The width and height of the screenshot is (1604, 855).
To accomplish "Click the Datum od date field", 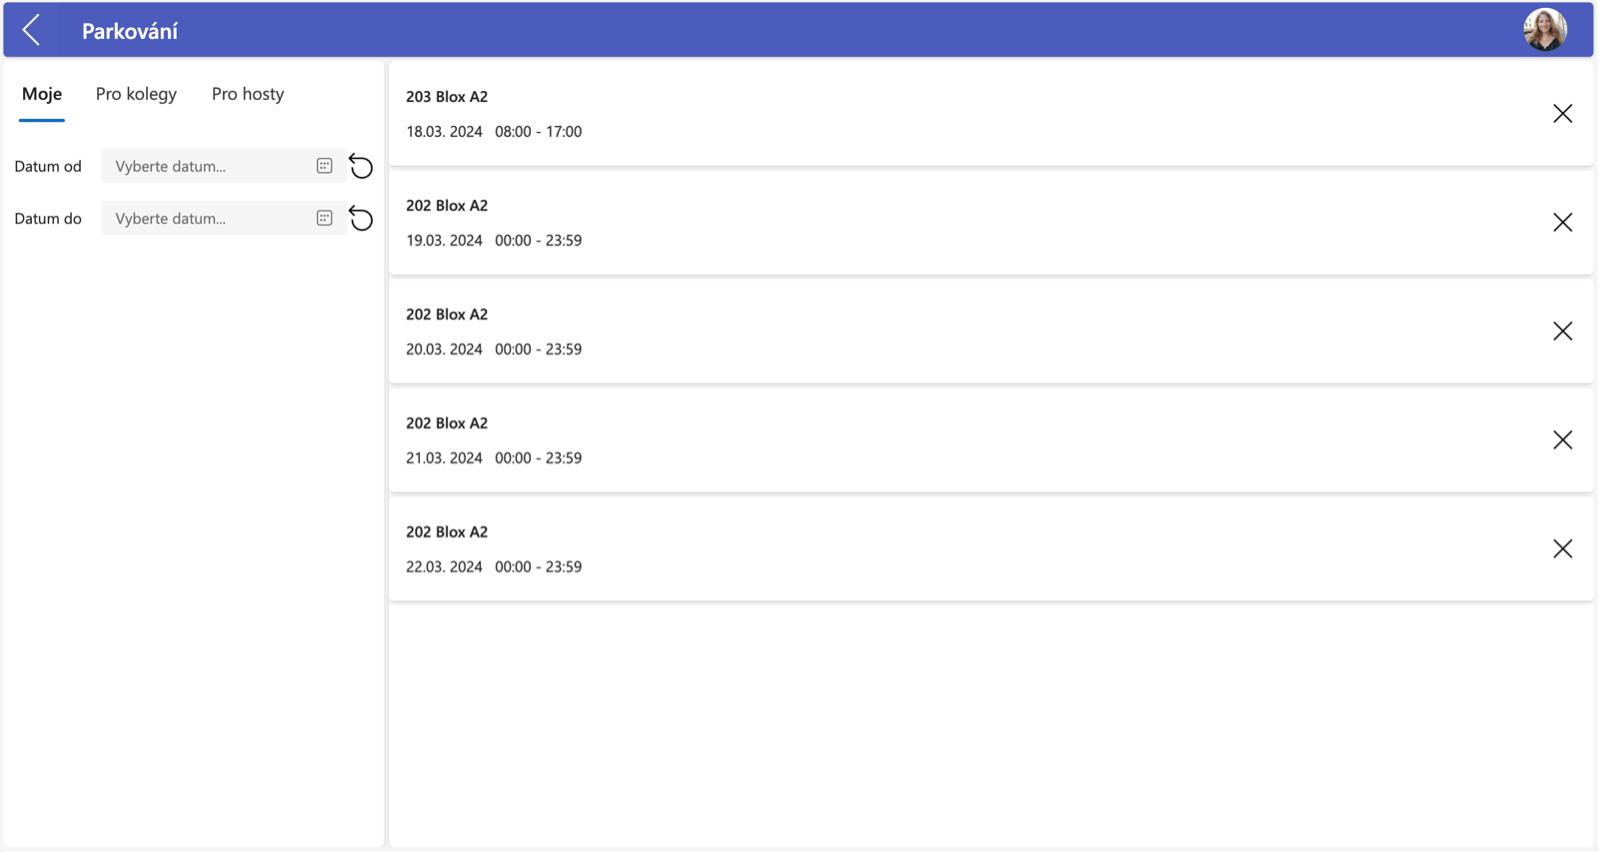I will pos(224,166).
